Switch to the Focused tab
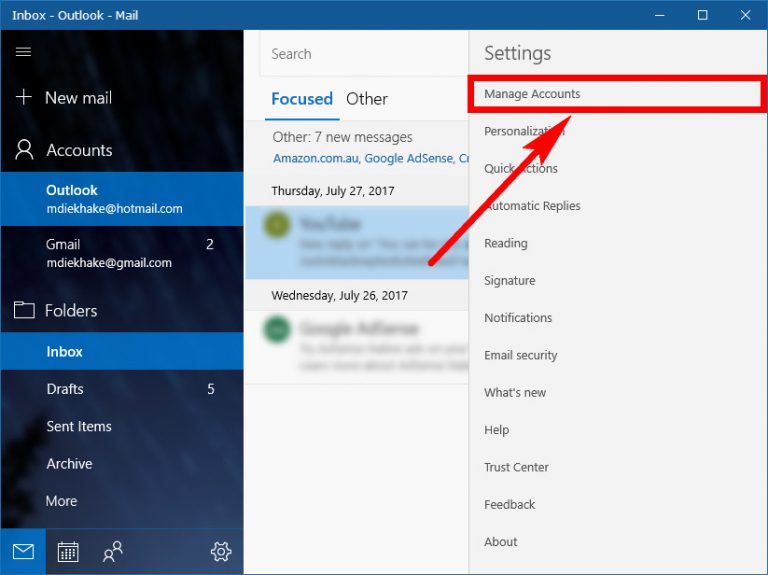 302,99
